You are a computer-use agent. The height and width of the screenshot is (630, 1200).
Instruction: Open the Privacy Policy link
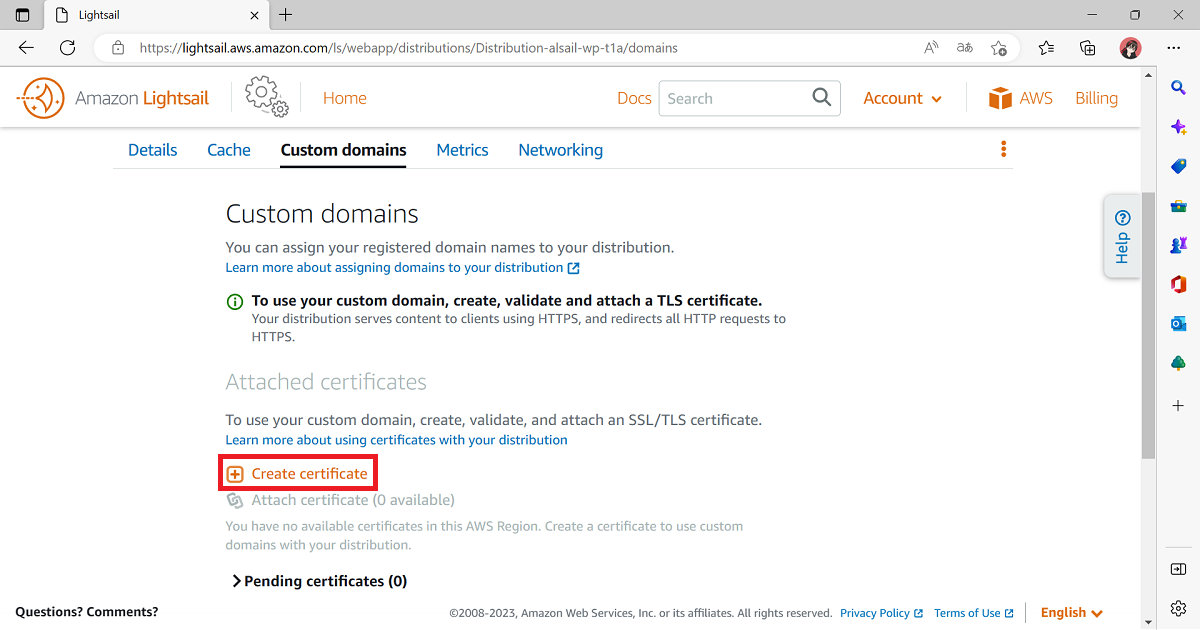[876, 612]
